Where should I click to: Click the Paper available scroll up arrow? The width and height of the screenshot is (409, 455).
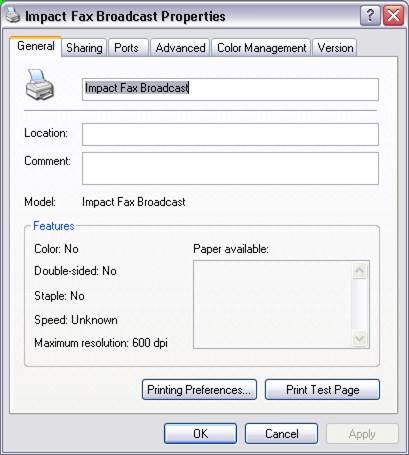360,271
